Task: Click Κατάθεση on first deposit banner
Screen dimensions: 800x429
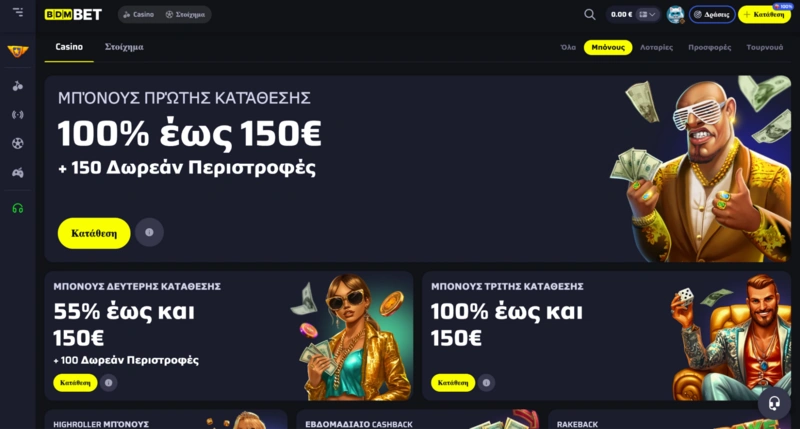Action: 94,233
